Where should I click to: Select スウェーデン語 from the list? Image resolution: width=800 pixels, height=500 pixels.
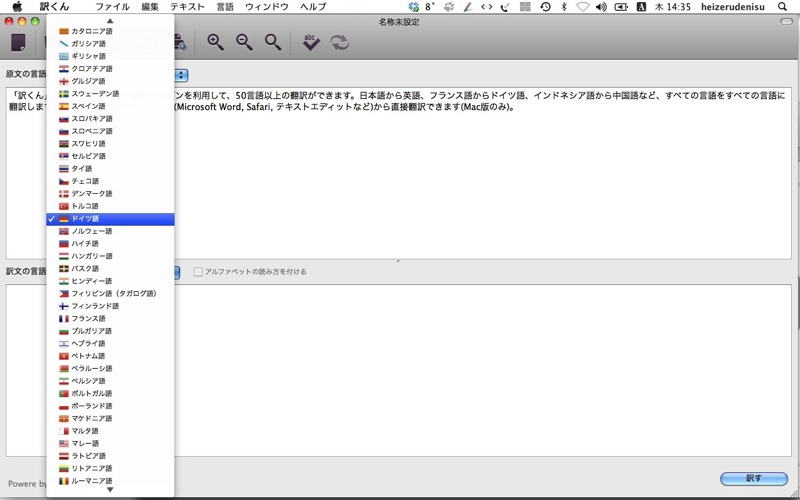click(x=110, y=94)
